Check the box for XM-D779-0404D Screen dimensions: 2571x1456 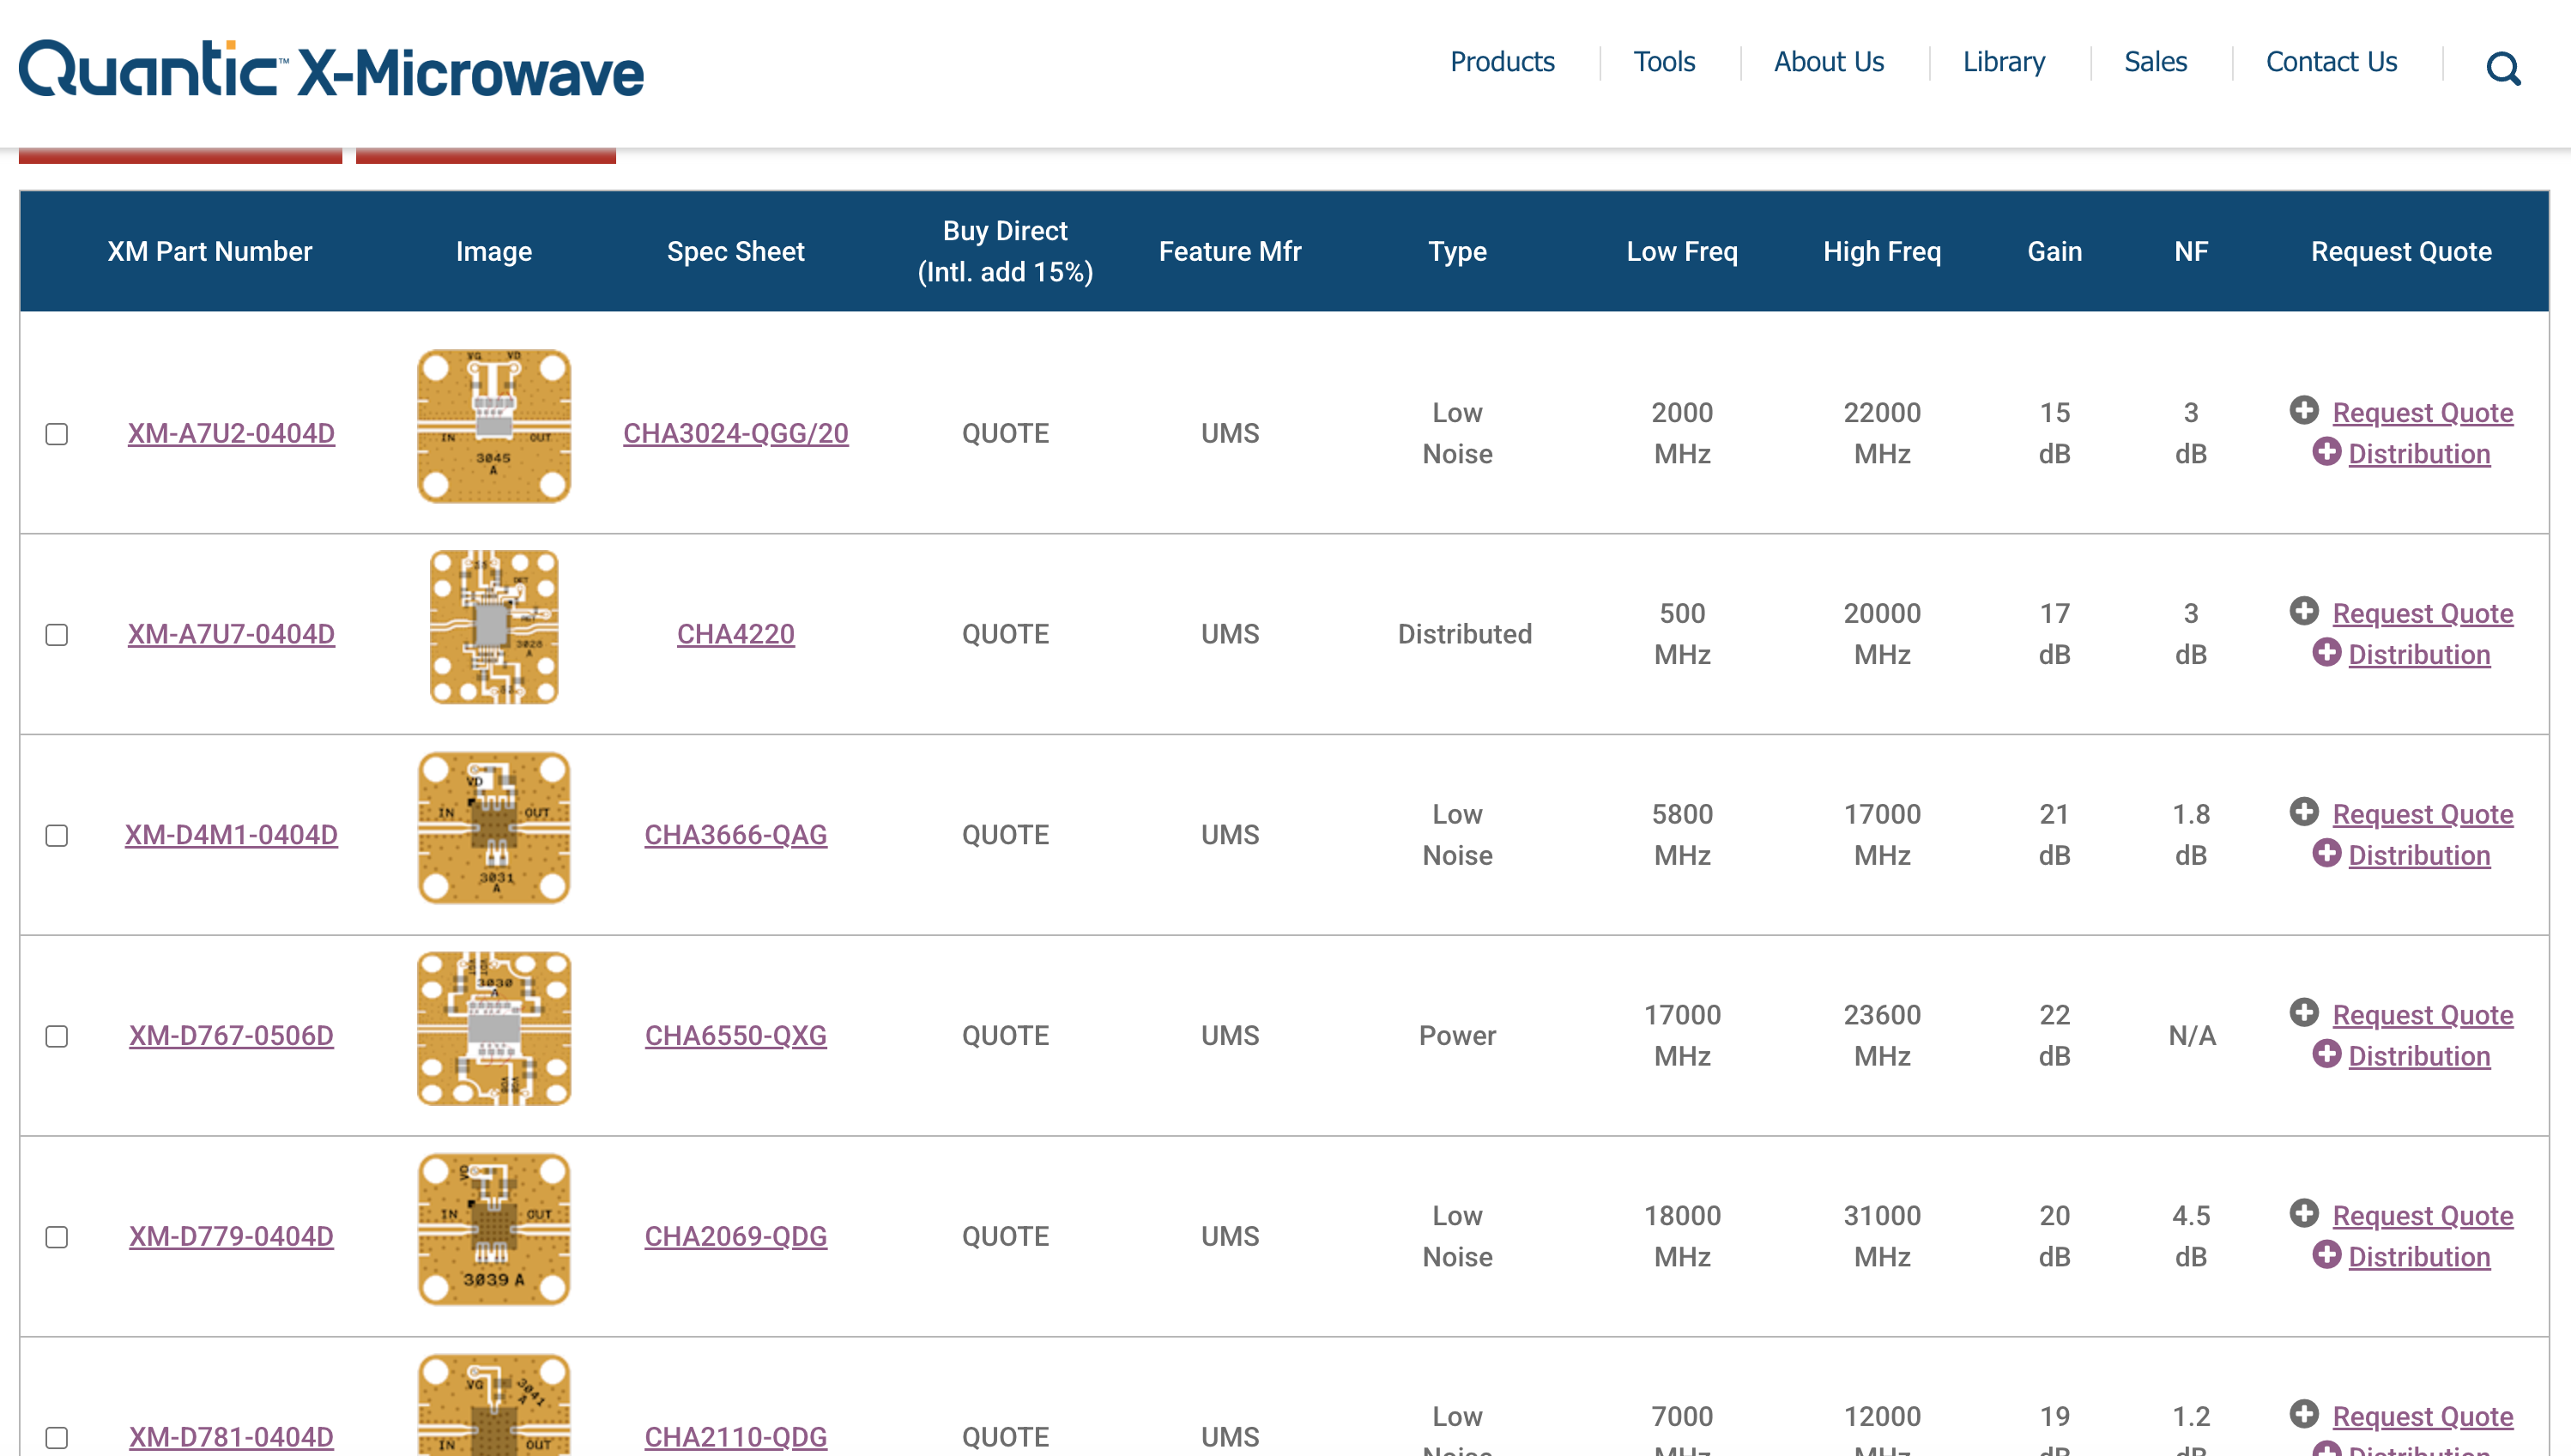pos(57,1237)
